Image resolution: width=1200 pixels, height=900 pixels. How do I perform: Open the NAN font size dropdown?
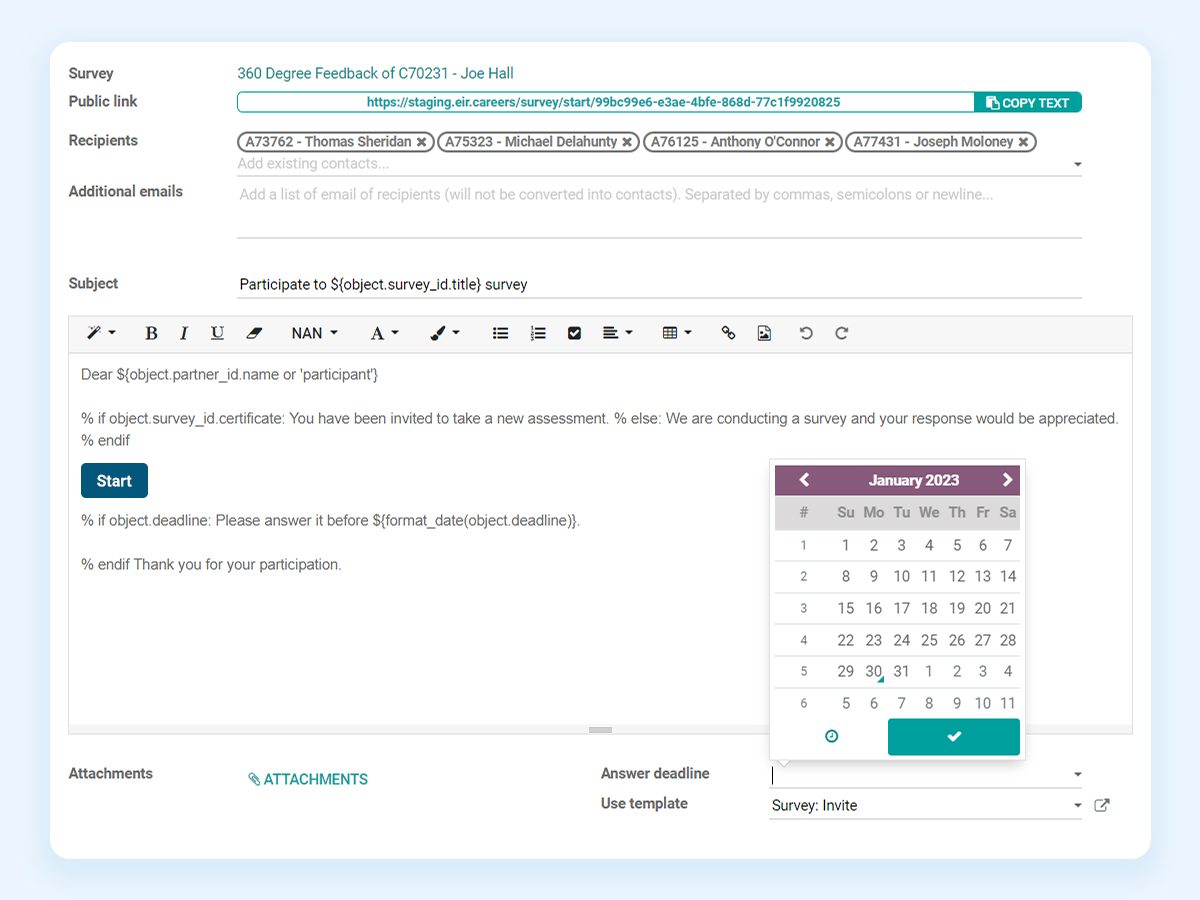pos(314,333)
